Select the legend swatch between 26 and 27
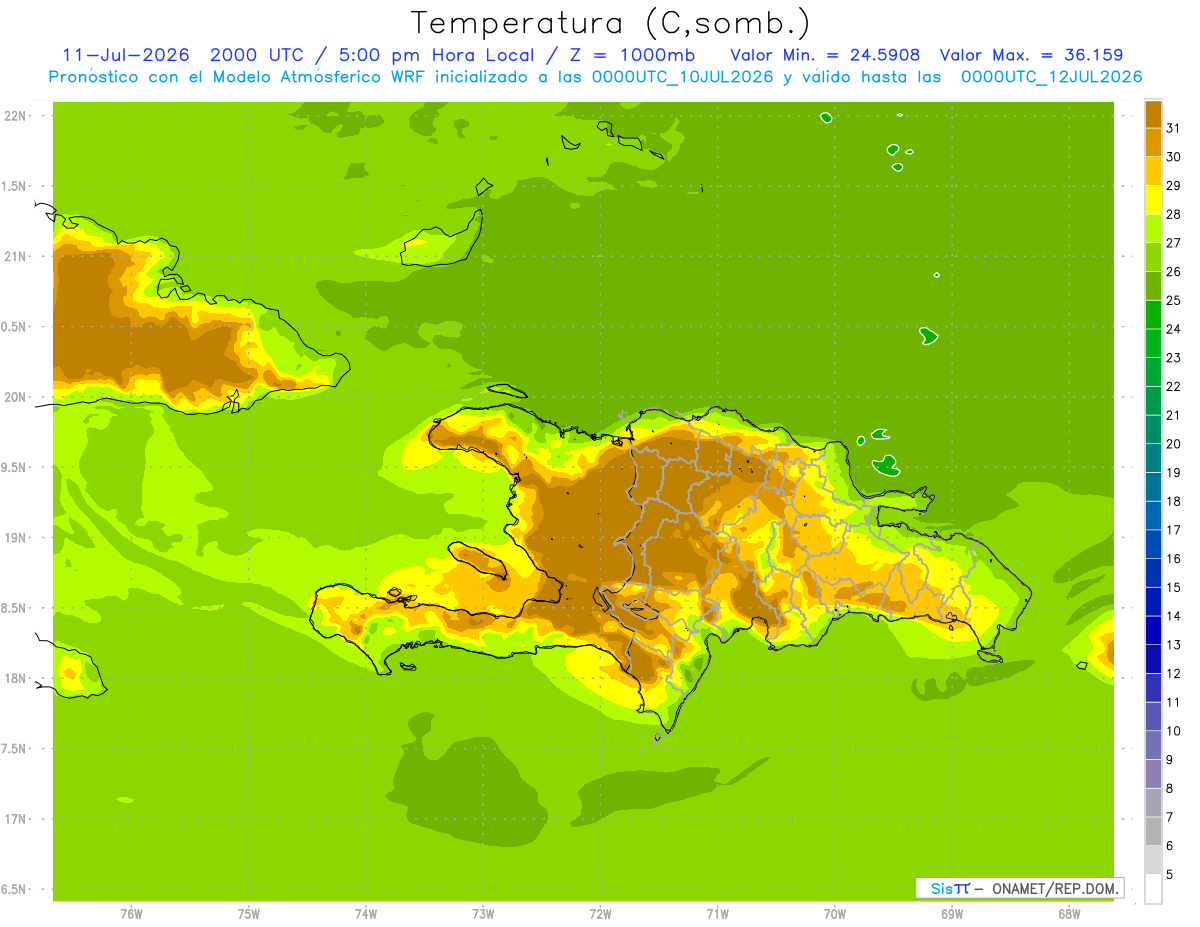The height and width of the screenshot is (927, 1200). (1153, 257)
